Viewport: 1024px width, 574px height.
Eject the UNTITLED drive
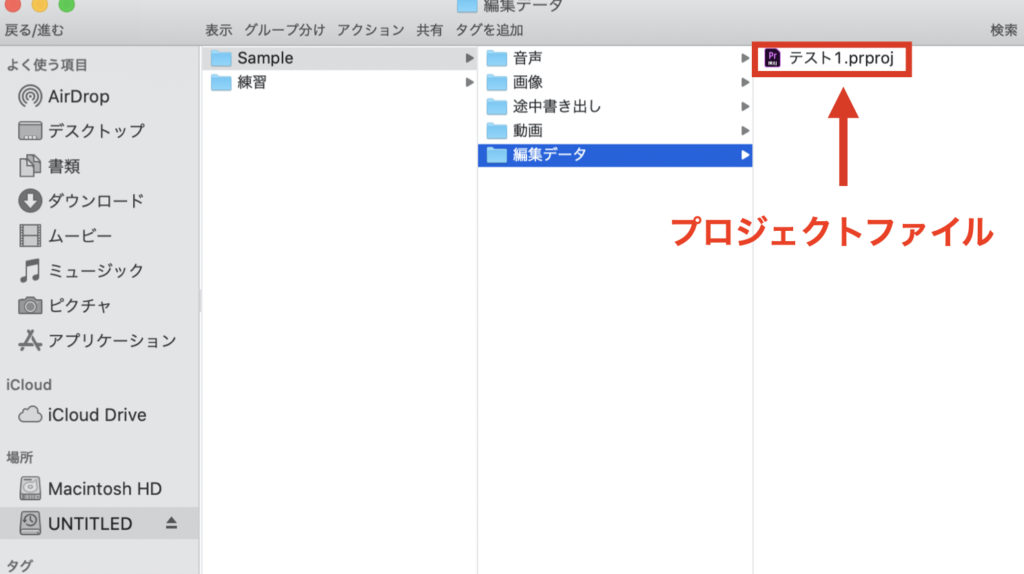coord(171,523)
